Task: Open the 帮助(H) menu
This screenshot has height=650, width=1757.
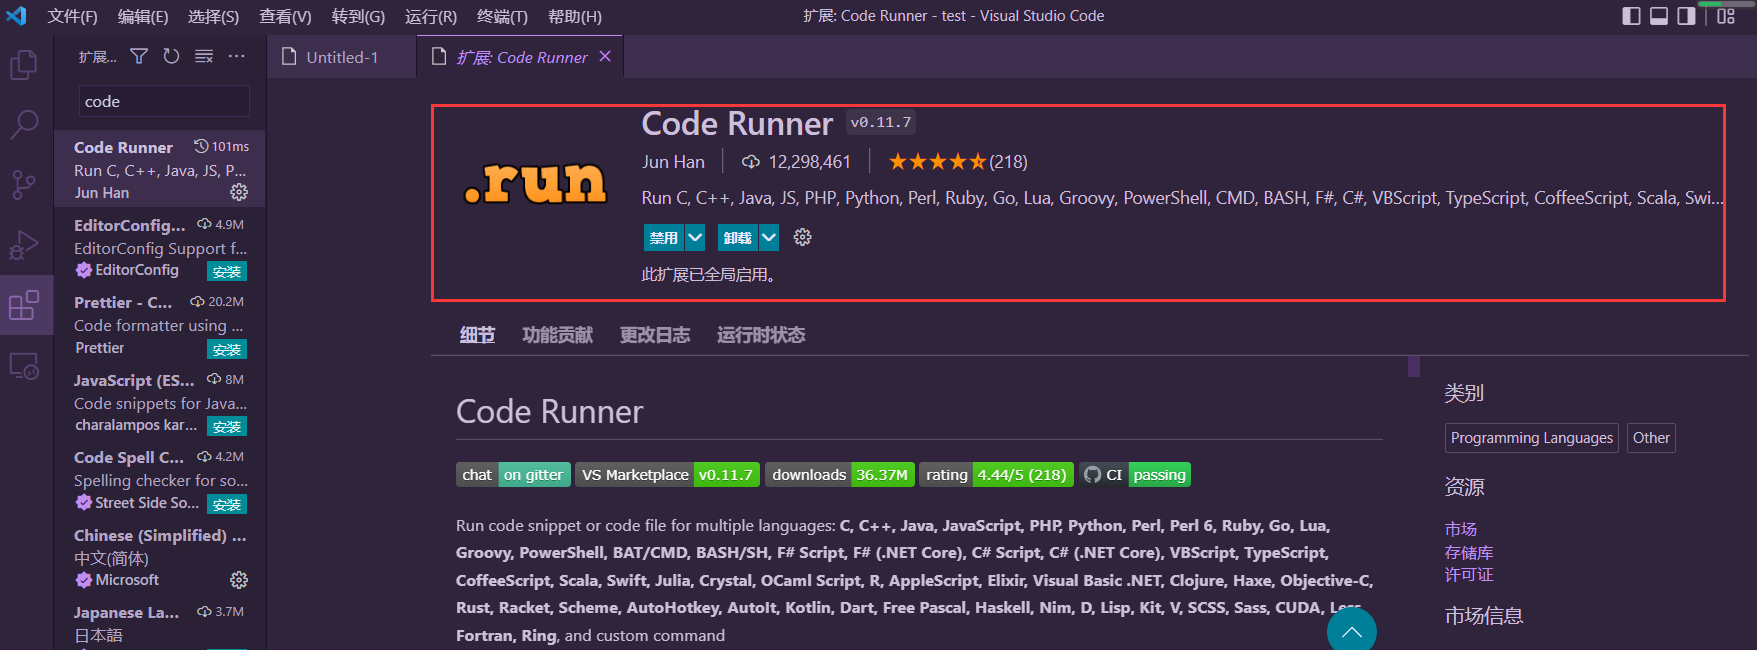Action: point(575,16)
